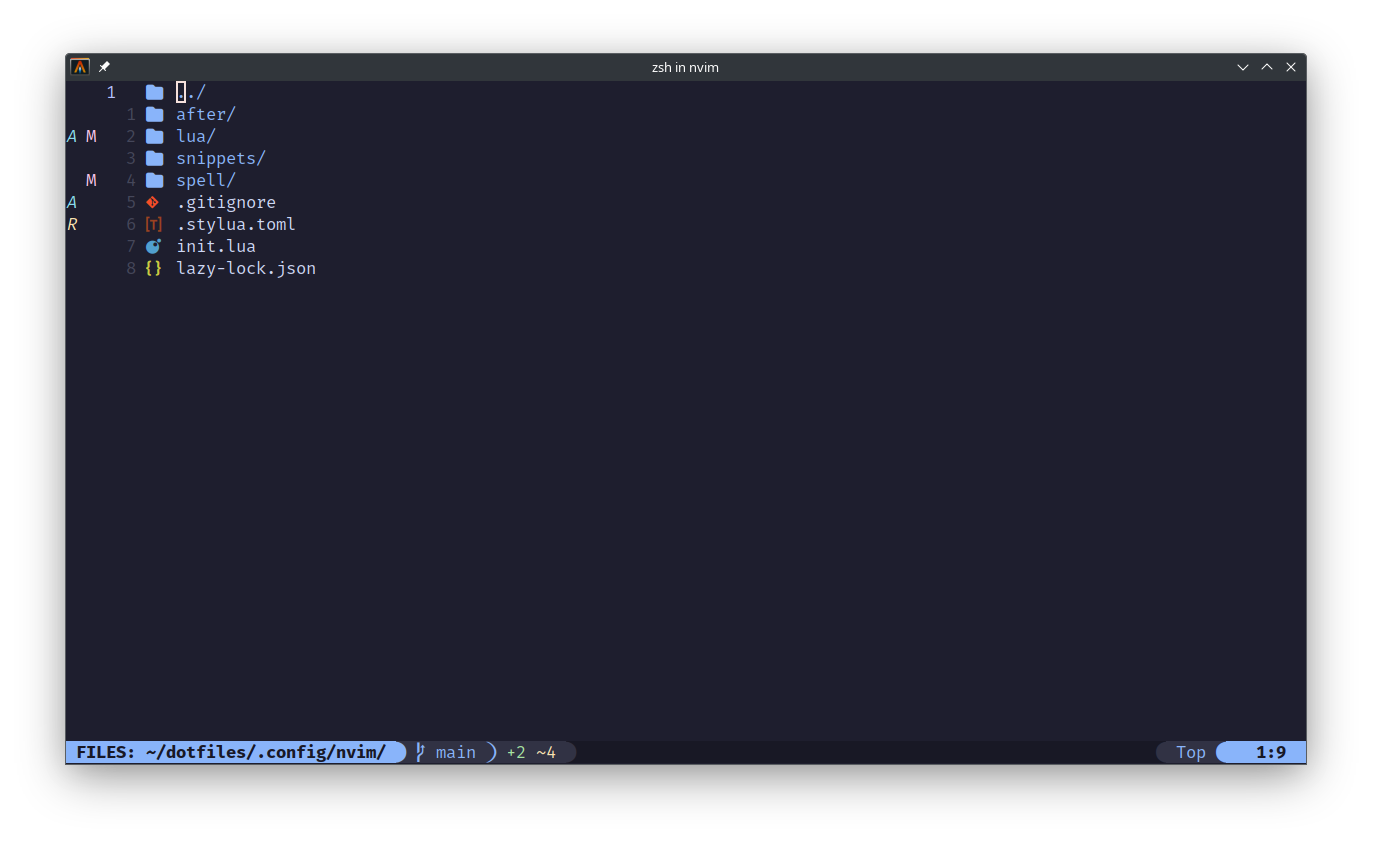This screenshot has height=843, width=1373.
Task: Click the JSON braces icon beside lazy-lock.json
Action: click(153, 268)
